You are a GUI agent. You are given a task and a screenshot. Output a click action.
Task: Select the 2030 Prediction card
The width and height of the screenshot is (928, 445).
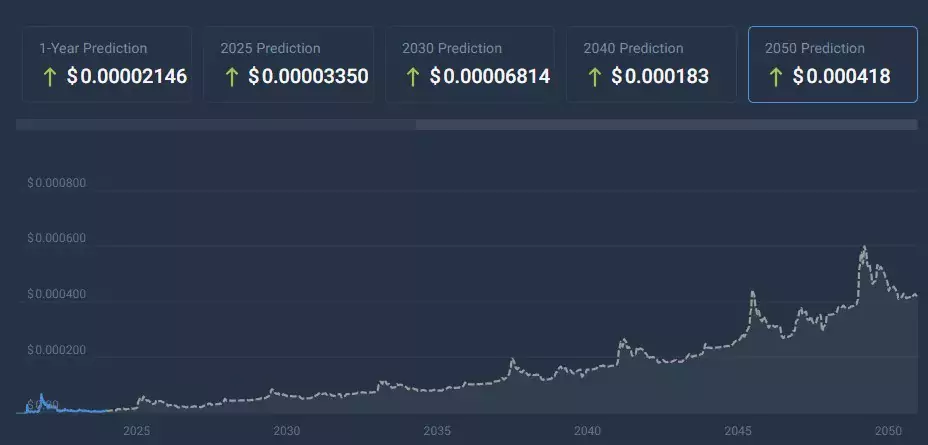[470, 65]
